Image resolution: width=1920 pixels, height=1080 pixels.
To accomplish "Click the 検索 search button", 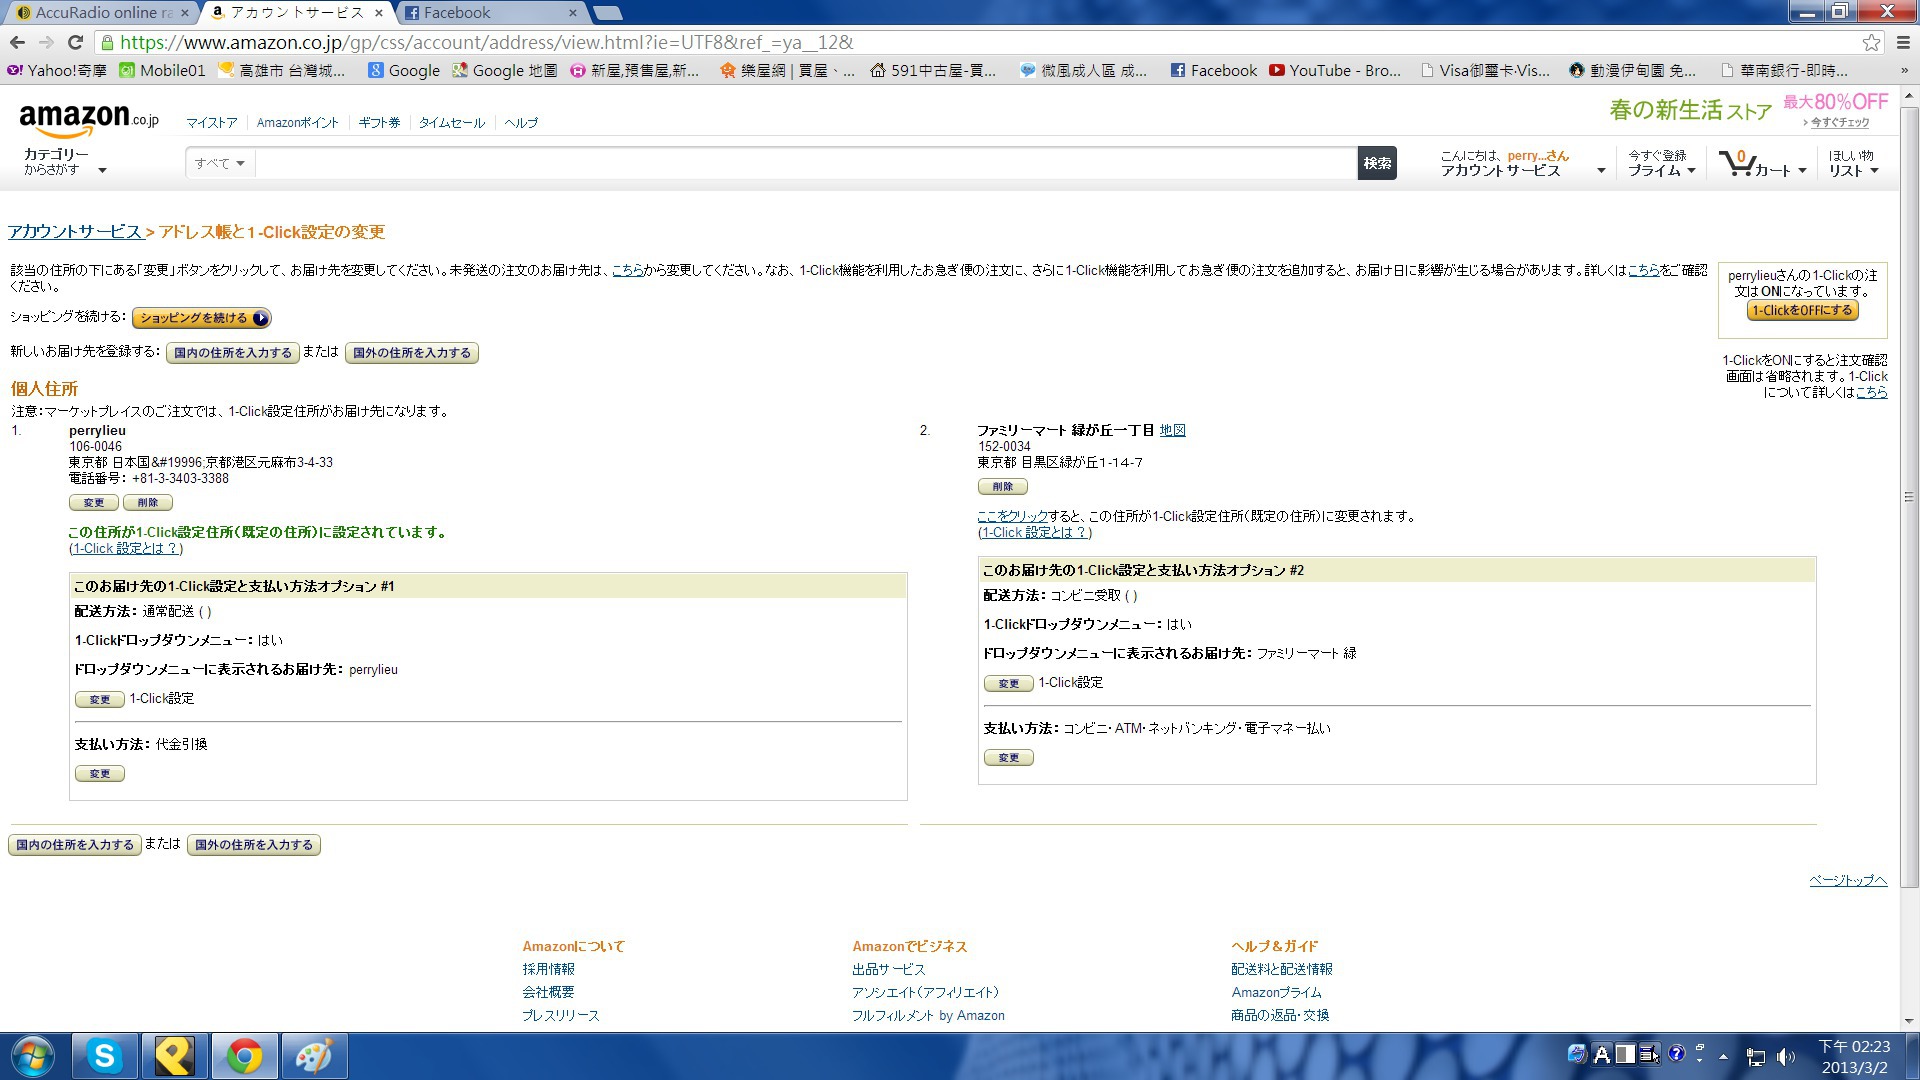I will click(1377, 163).
